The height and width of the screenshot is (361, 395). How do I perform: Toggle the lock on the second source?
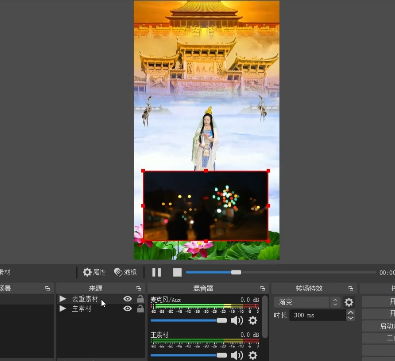140,309
